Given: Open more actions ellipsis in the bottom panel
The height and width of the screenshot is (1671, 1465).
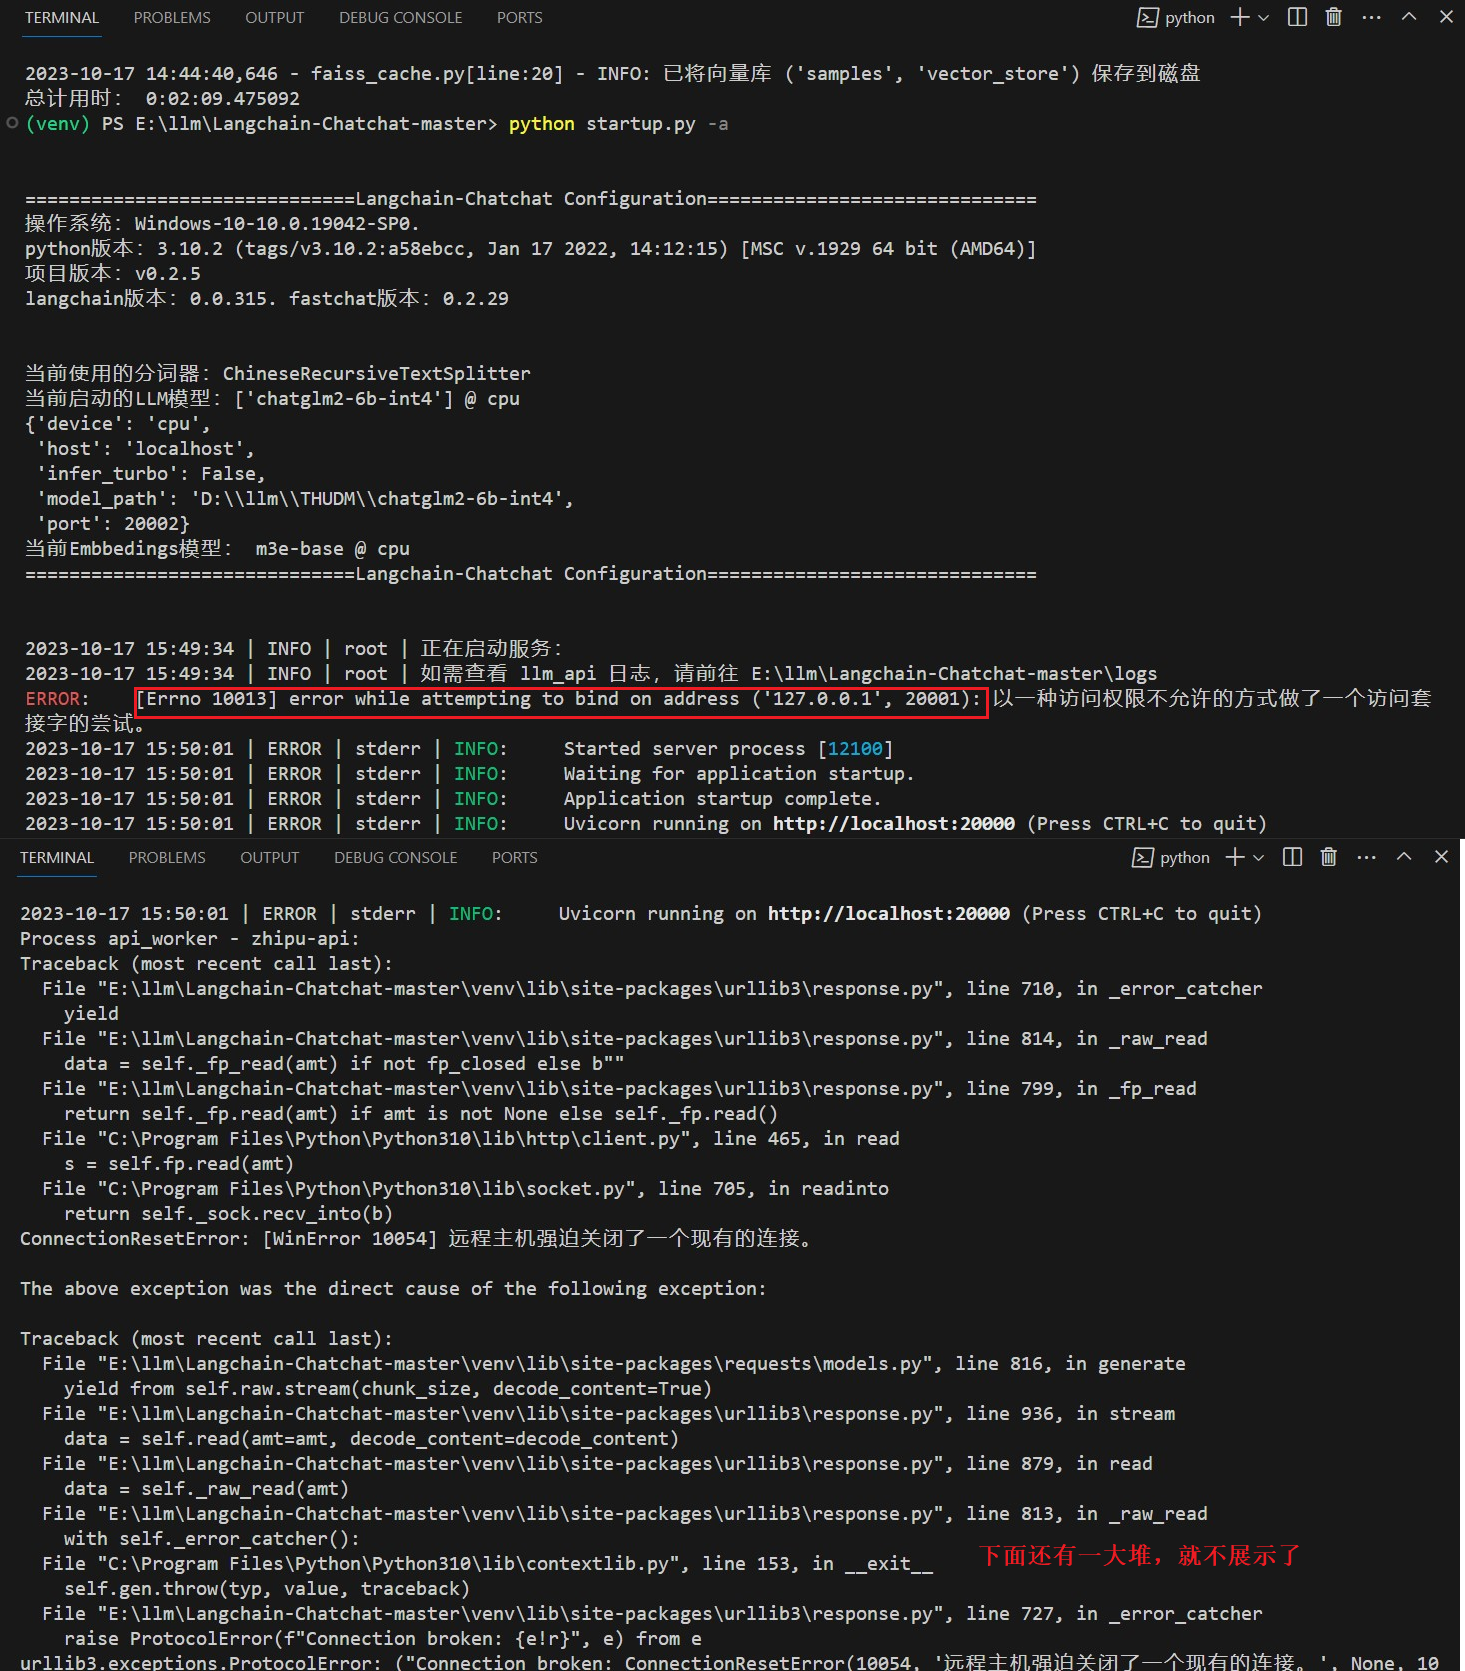Looking at the screenshot, I should [1366, 857].
